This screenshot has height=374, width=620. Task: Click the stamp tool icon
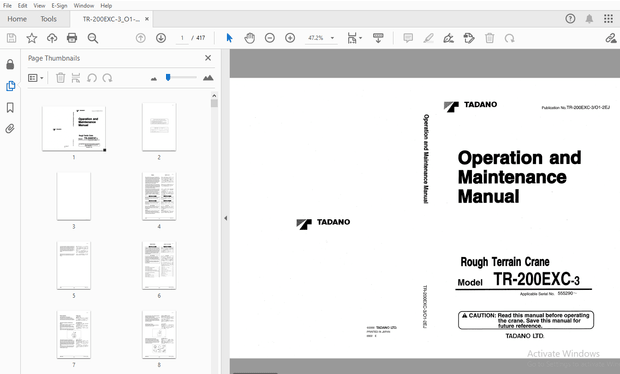tap(469, 38)
